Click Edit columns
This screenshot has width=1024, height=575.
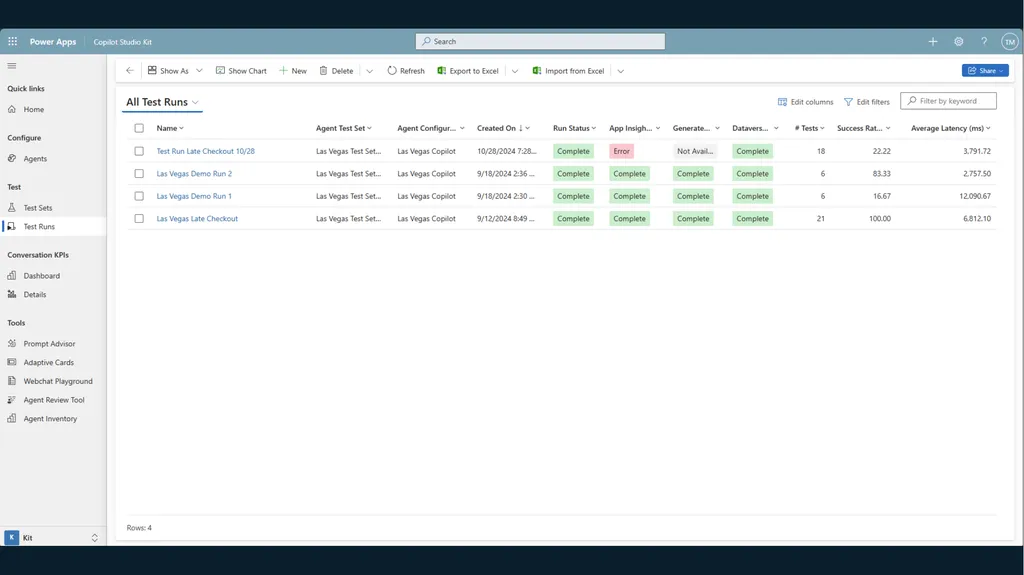pyautogui.click(x=805, y=102)
